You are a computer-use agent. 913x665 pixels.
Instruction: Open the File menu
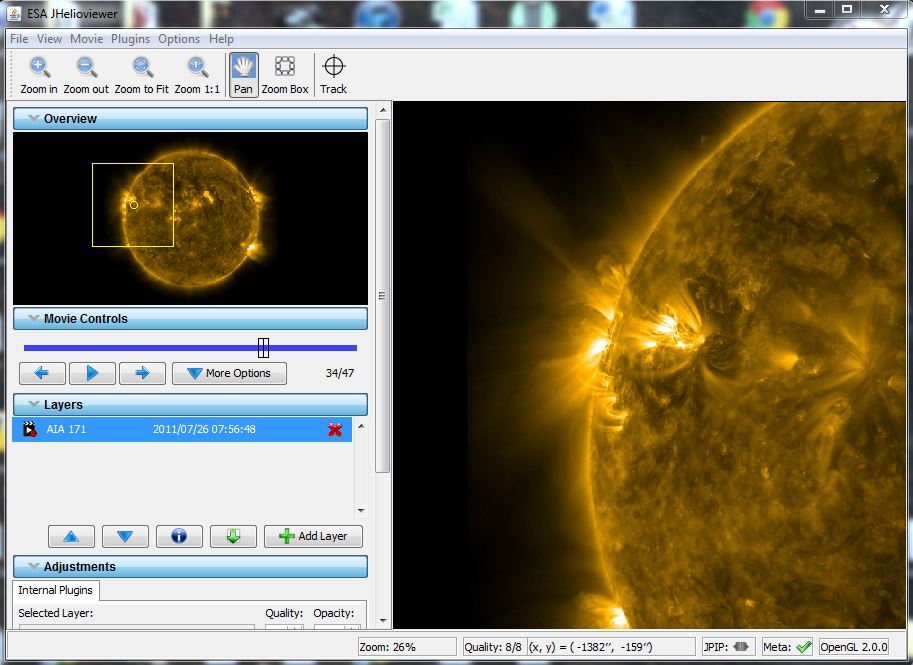pyautogui.click(x=19, y=39)
